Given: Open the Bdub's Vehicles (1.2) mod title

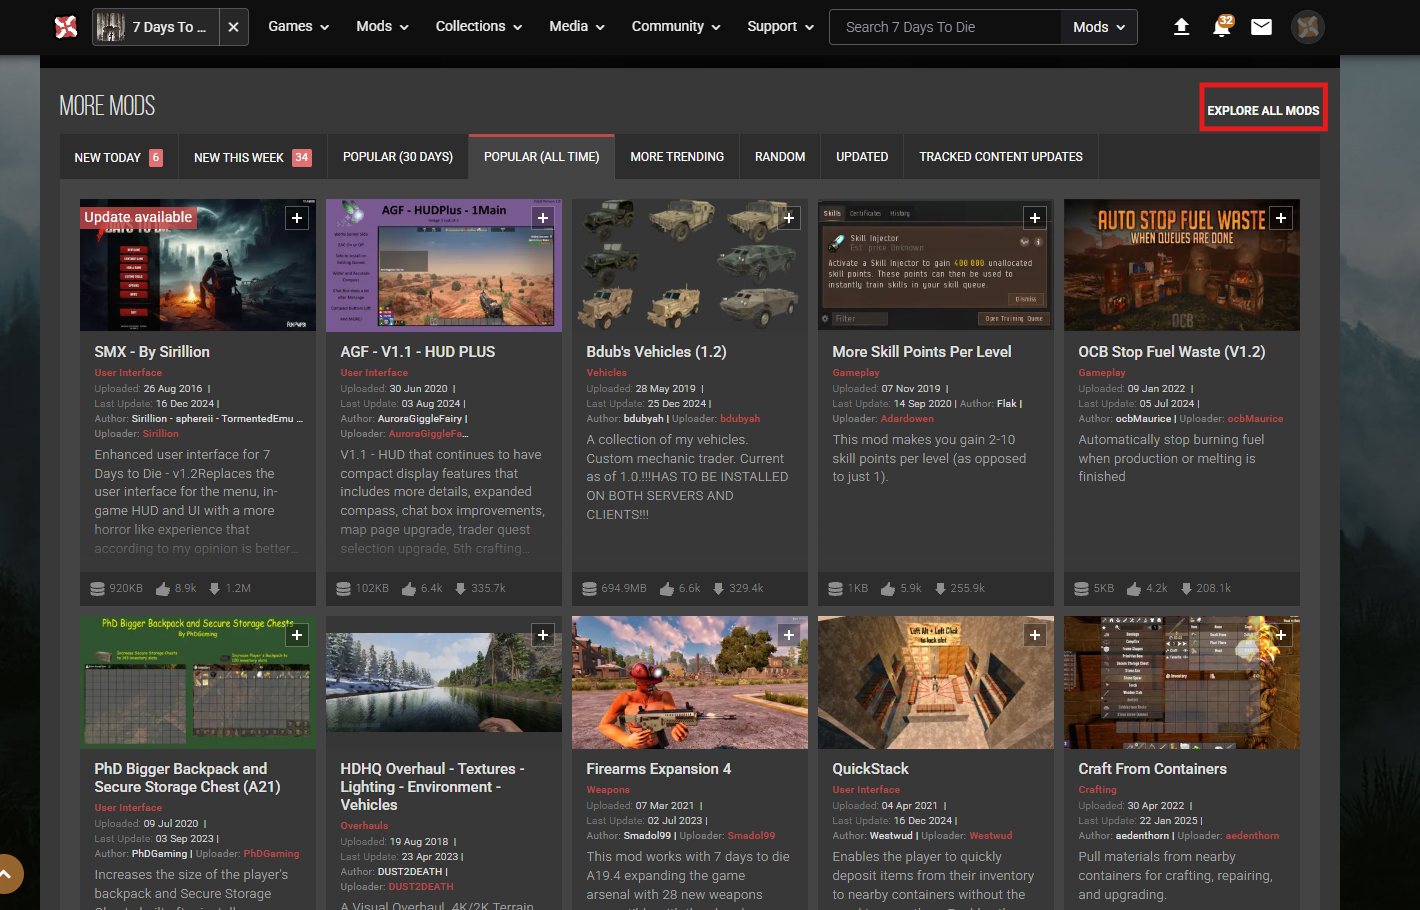Looking at the screenshot, I should pyautogui.click(x=656, y=352).
